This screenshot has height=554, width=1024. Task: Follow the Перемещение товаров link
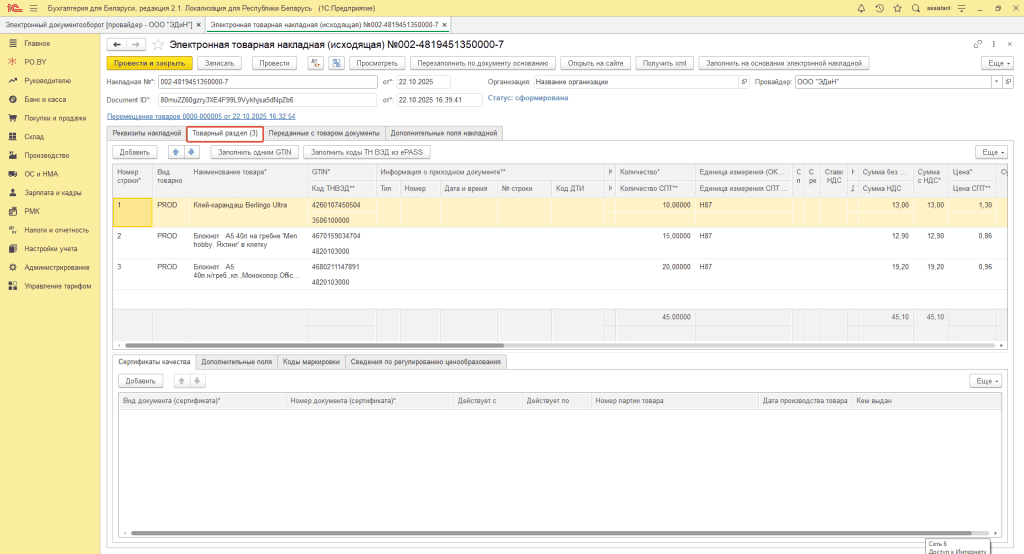(200, 116)
